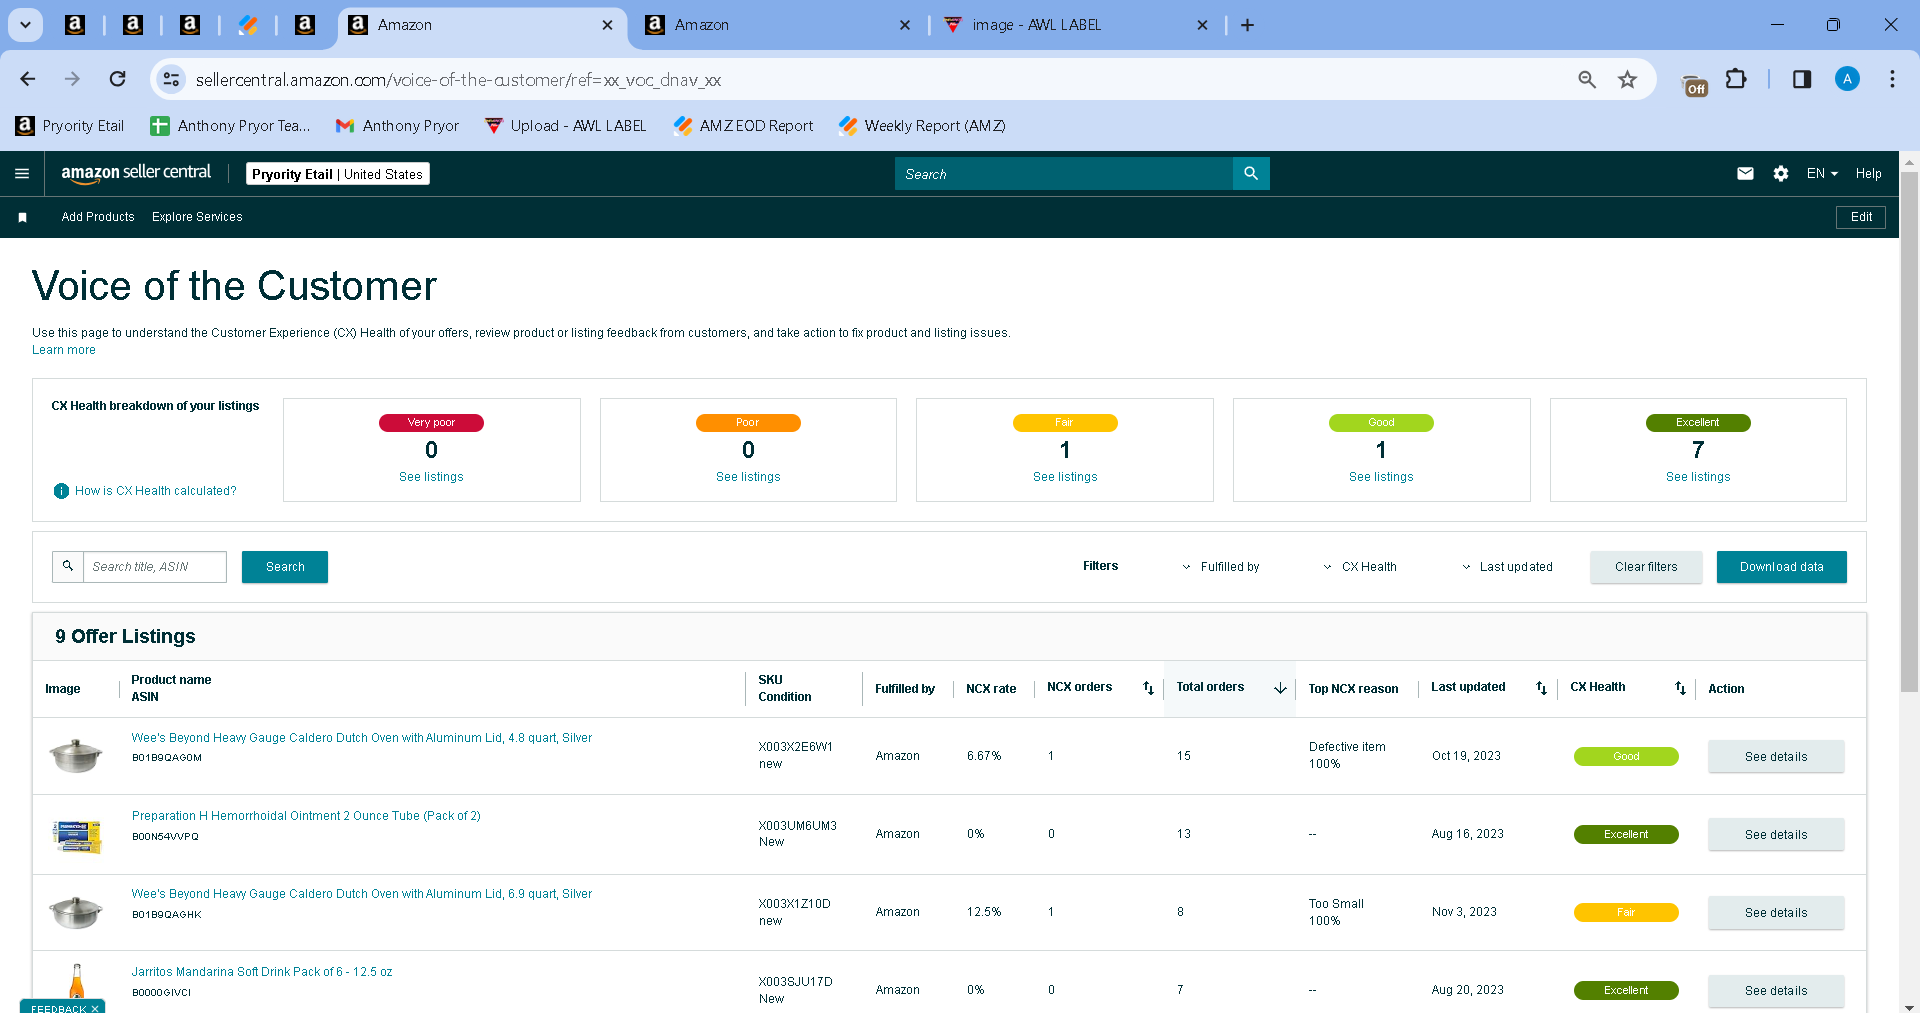Switch to the second Amazon tab
Image resolution: width=1920 pixels, height=1013 pixels.
click(x=777, y=25)
